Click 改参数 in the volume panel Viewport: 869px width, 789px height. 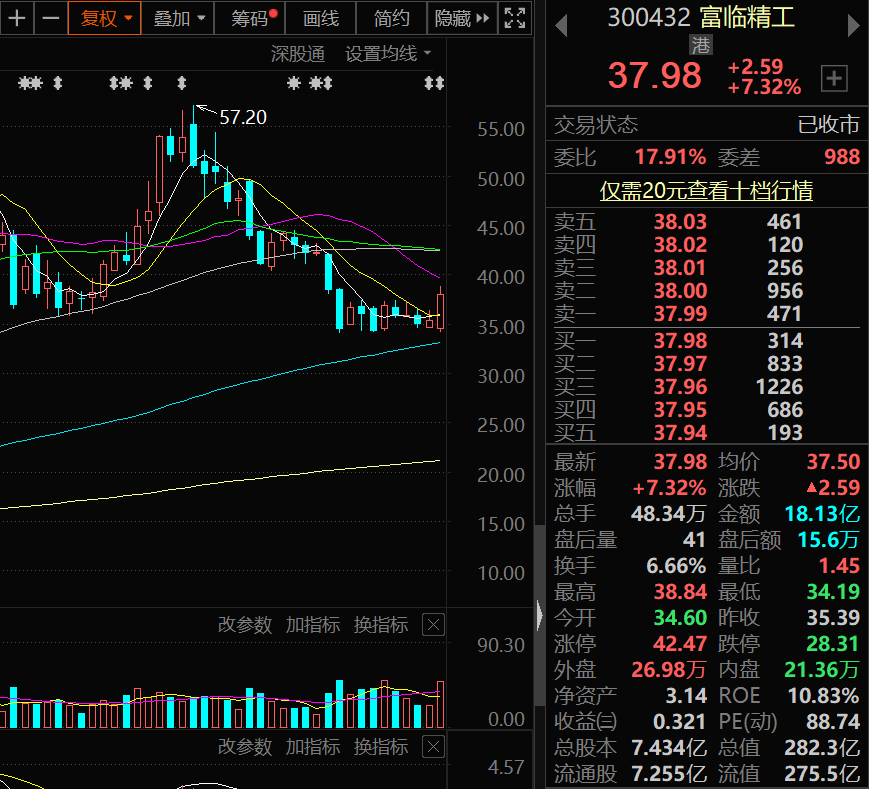pos(245,624)
